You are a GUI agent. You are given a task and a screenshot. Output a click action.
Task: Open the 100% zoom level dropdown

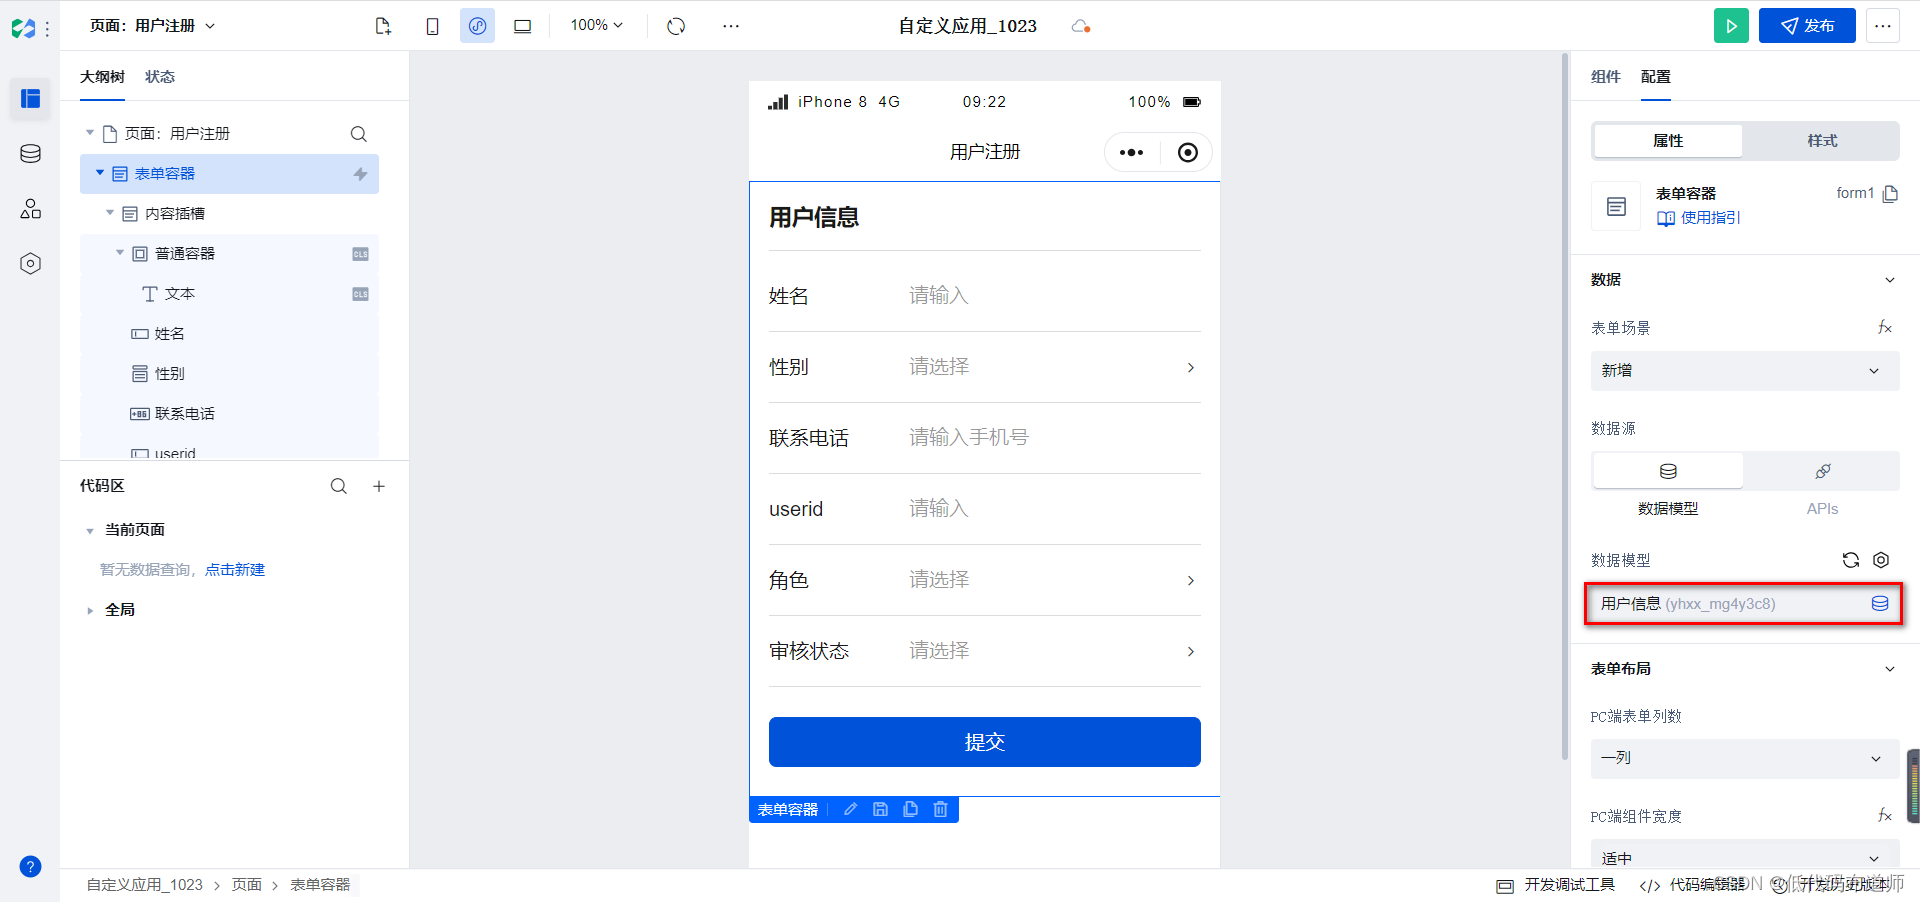pyautogui.click(x=596, y=26)
